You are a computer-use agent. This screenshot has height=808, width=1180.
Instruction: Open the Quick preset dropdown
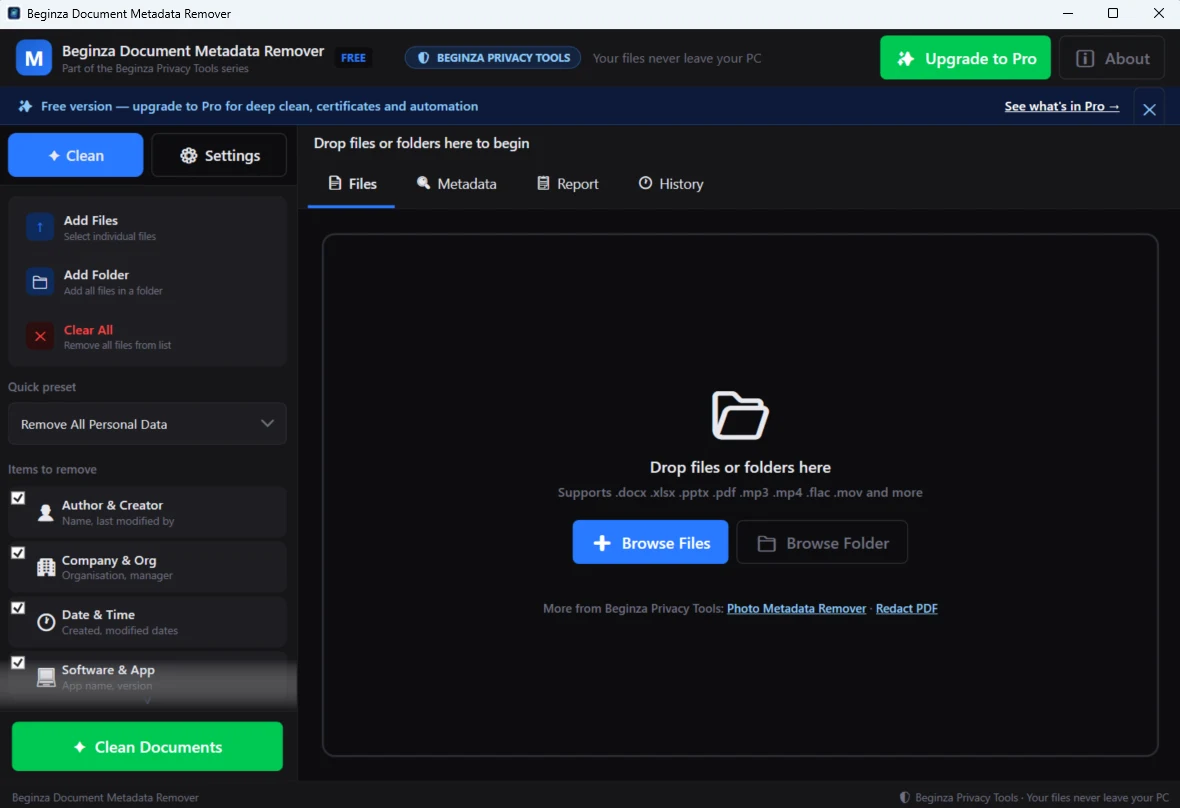147,424
